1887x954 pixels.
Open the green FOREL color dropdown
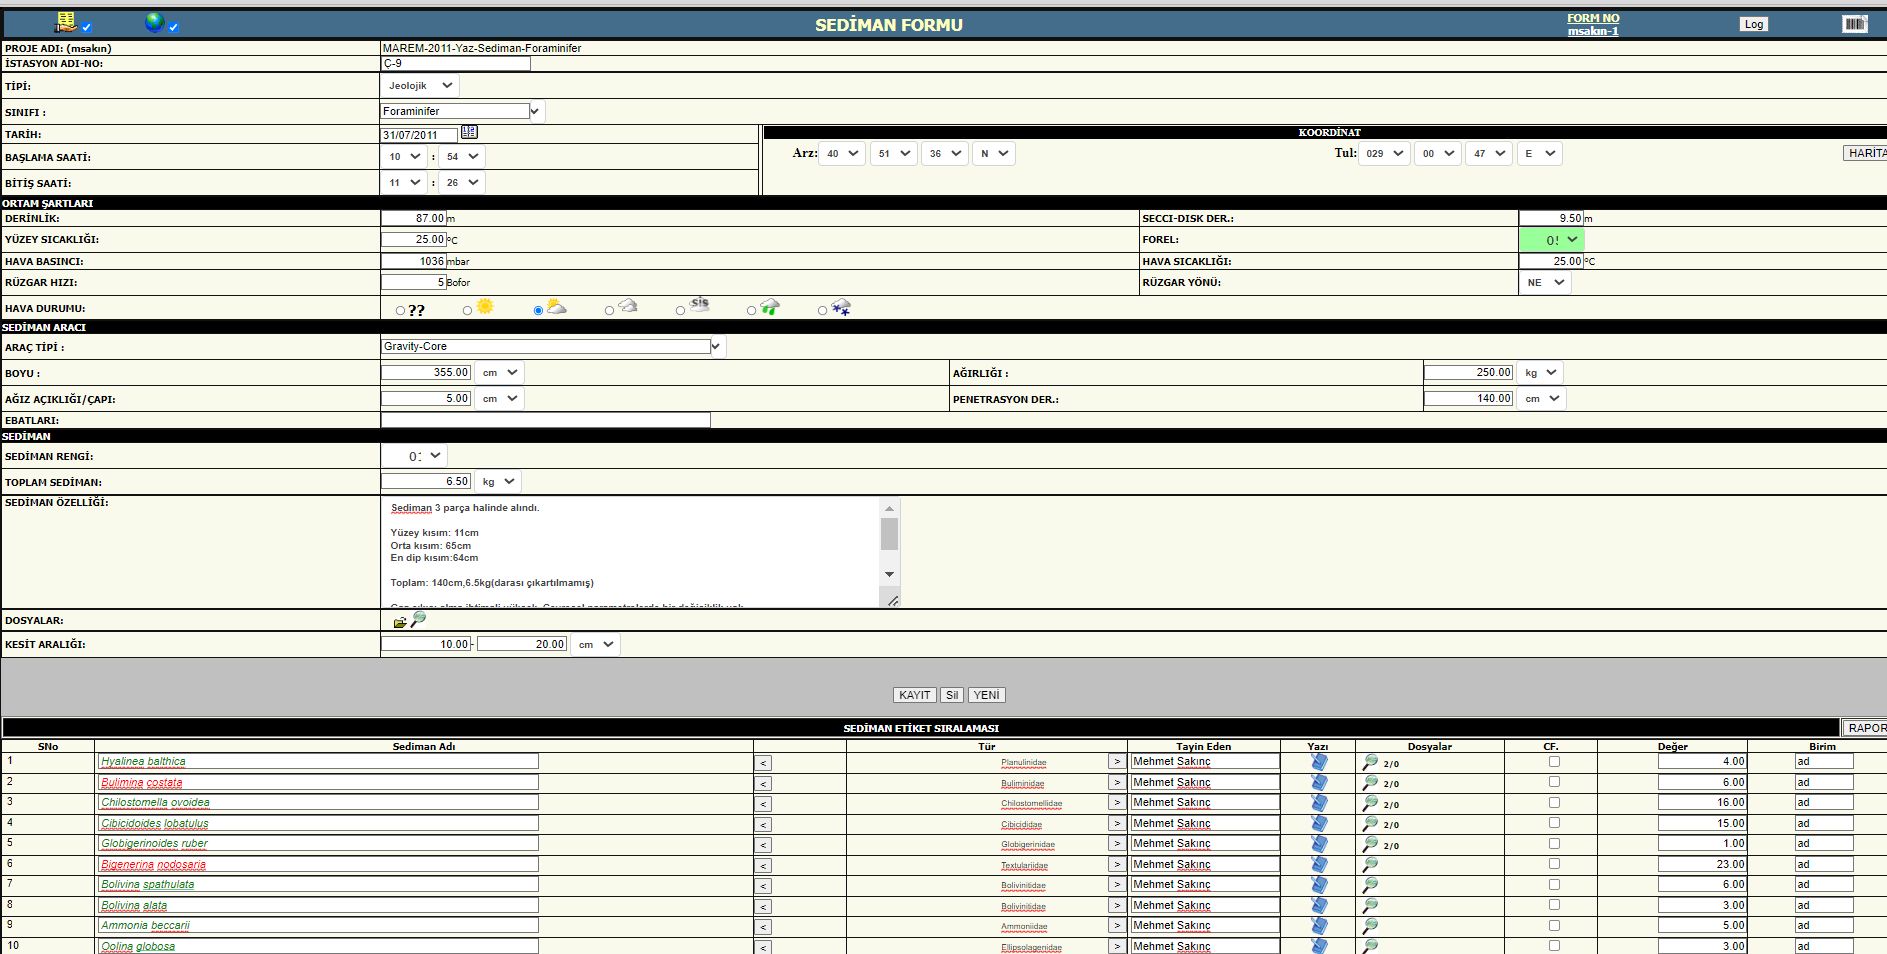click(1552, 240)
